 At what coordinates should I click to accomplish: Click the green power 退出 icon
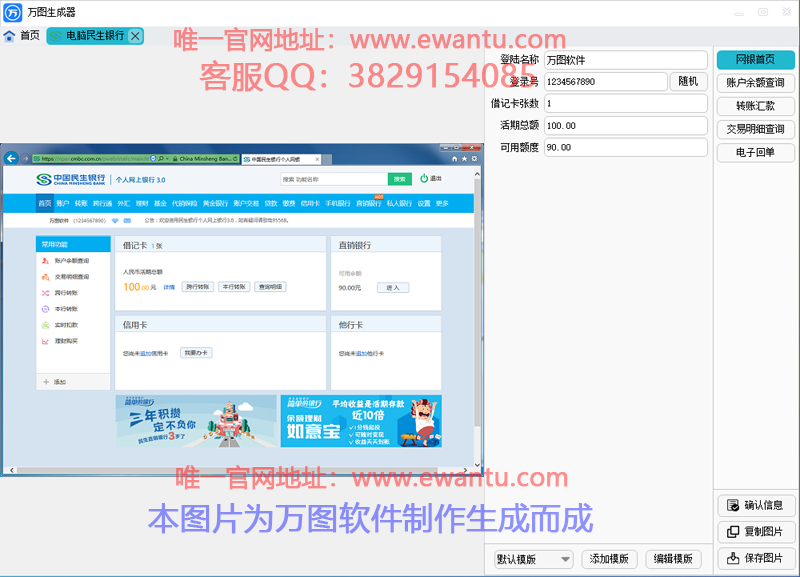click(424, 178)
